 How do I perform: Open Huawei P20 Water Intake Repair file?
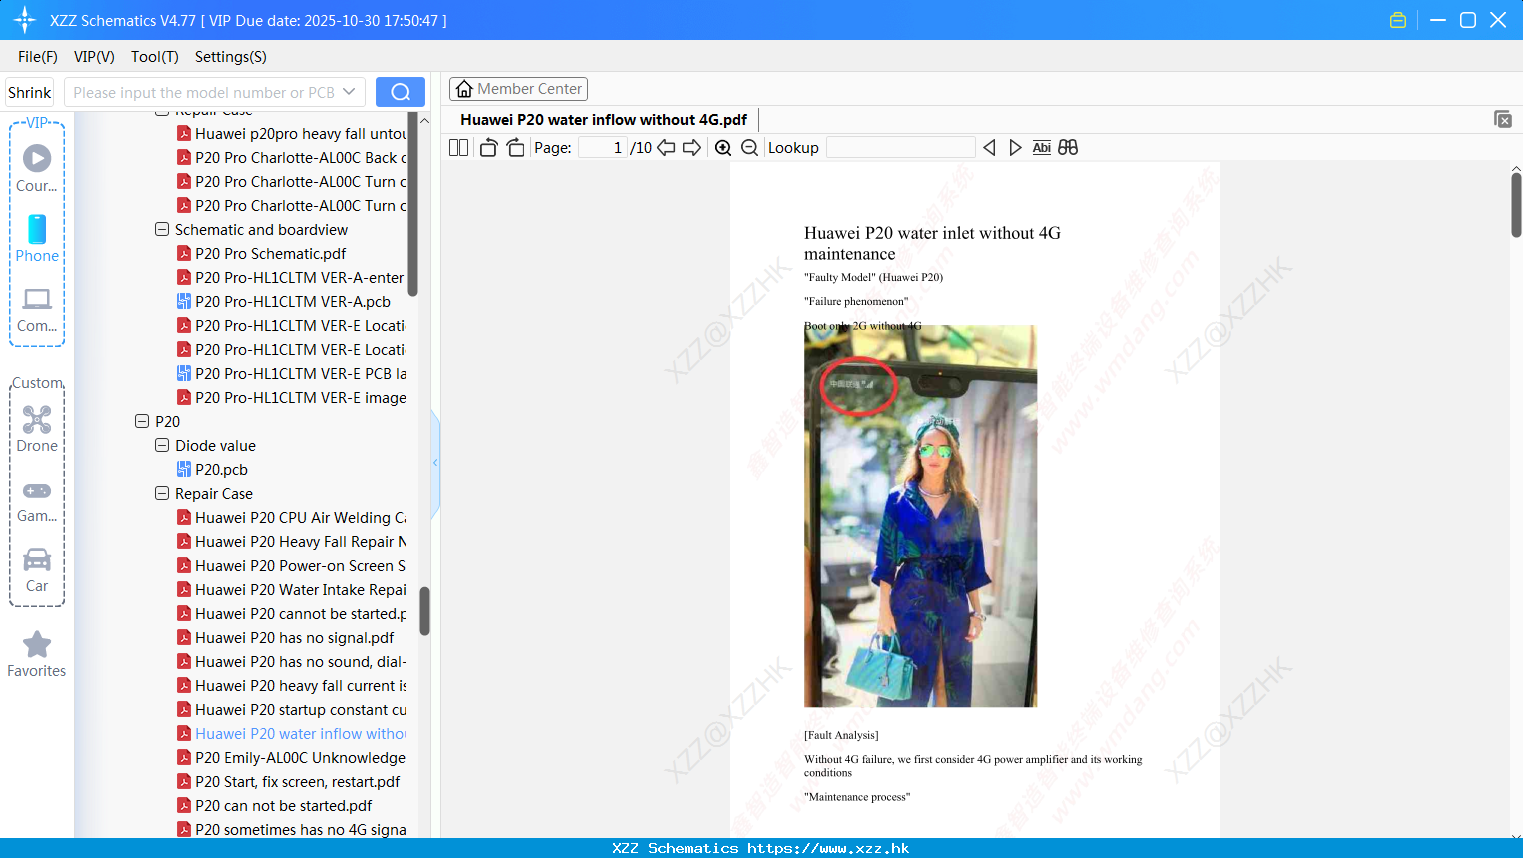[291, 589]
